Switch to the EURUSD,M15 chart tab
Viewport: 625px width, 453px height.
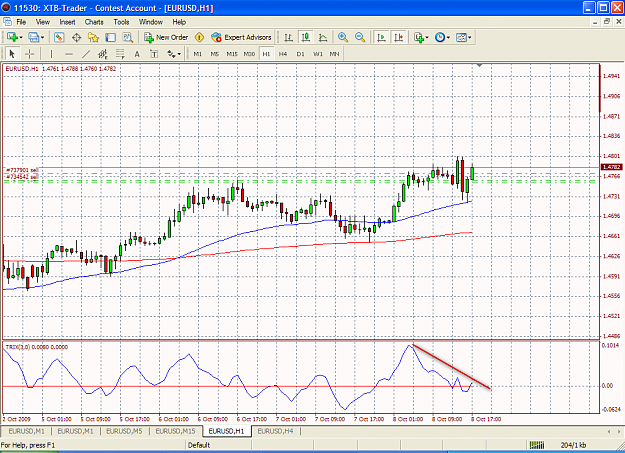(x=175, y=431)
